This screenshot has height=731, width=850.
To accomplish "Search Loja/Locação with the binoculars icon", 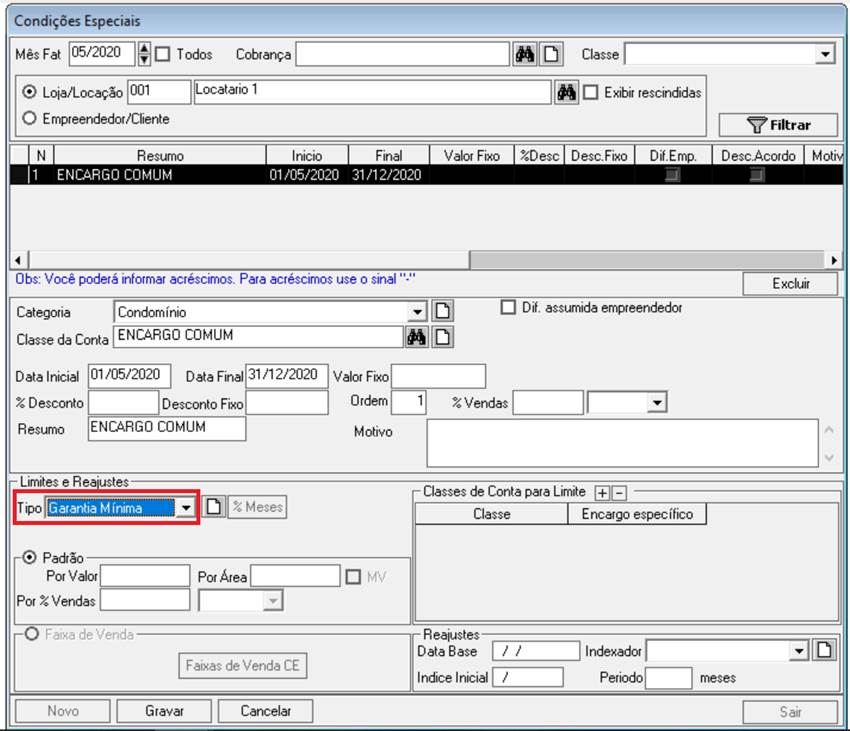I will pyautogui.click(x=566, y=93).
